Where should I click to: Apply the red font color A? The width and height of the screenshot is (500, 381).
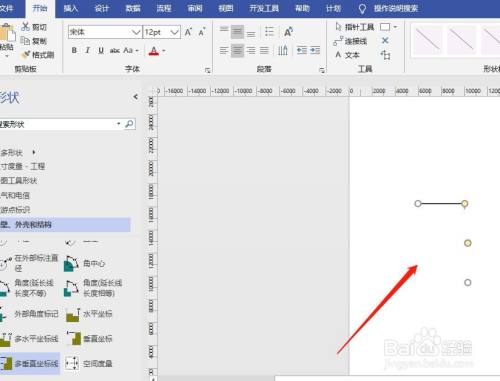point(154,51)
